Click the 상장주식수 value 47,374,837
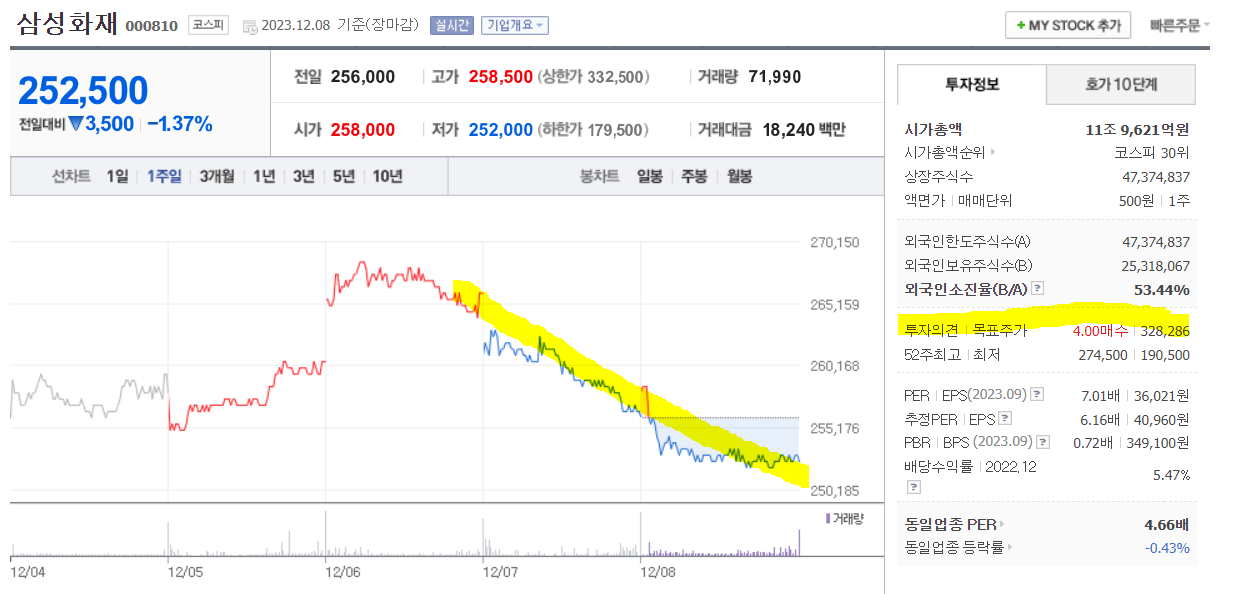The height and width of the screenshot is (594, 1238). [1156, 177]
